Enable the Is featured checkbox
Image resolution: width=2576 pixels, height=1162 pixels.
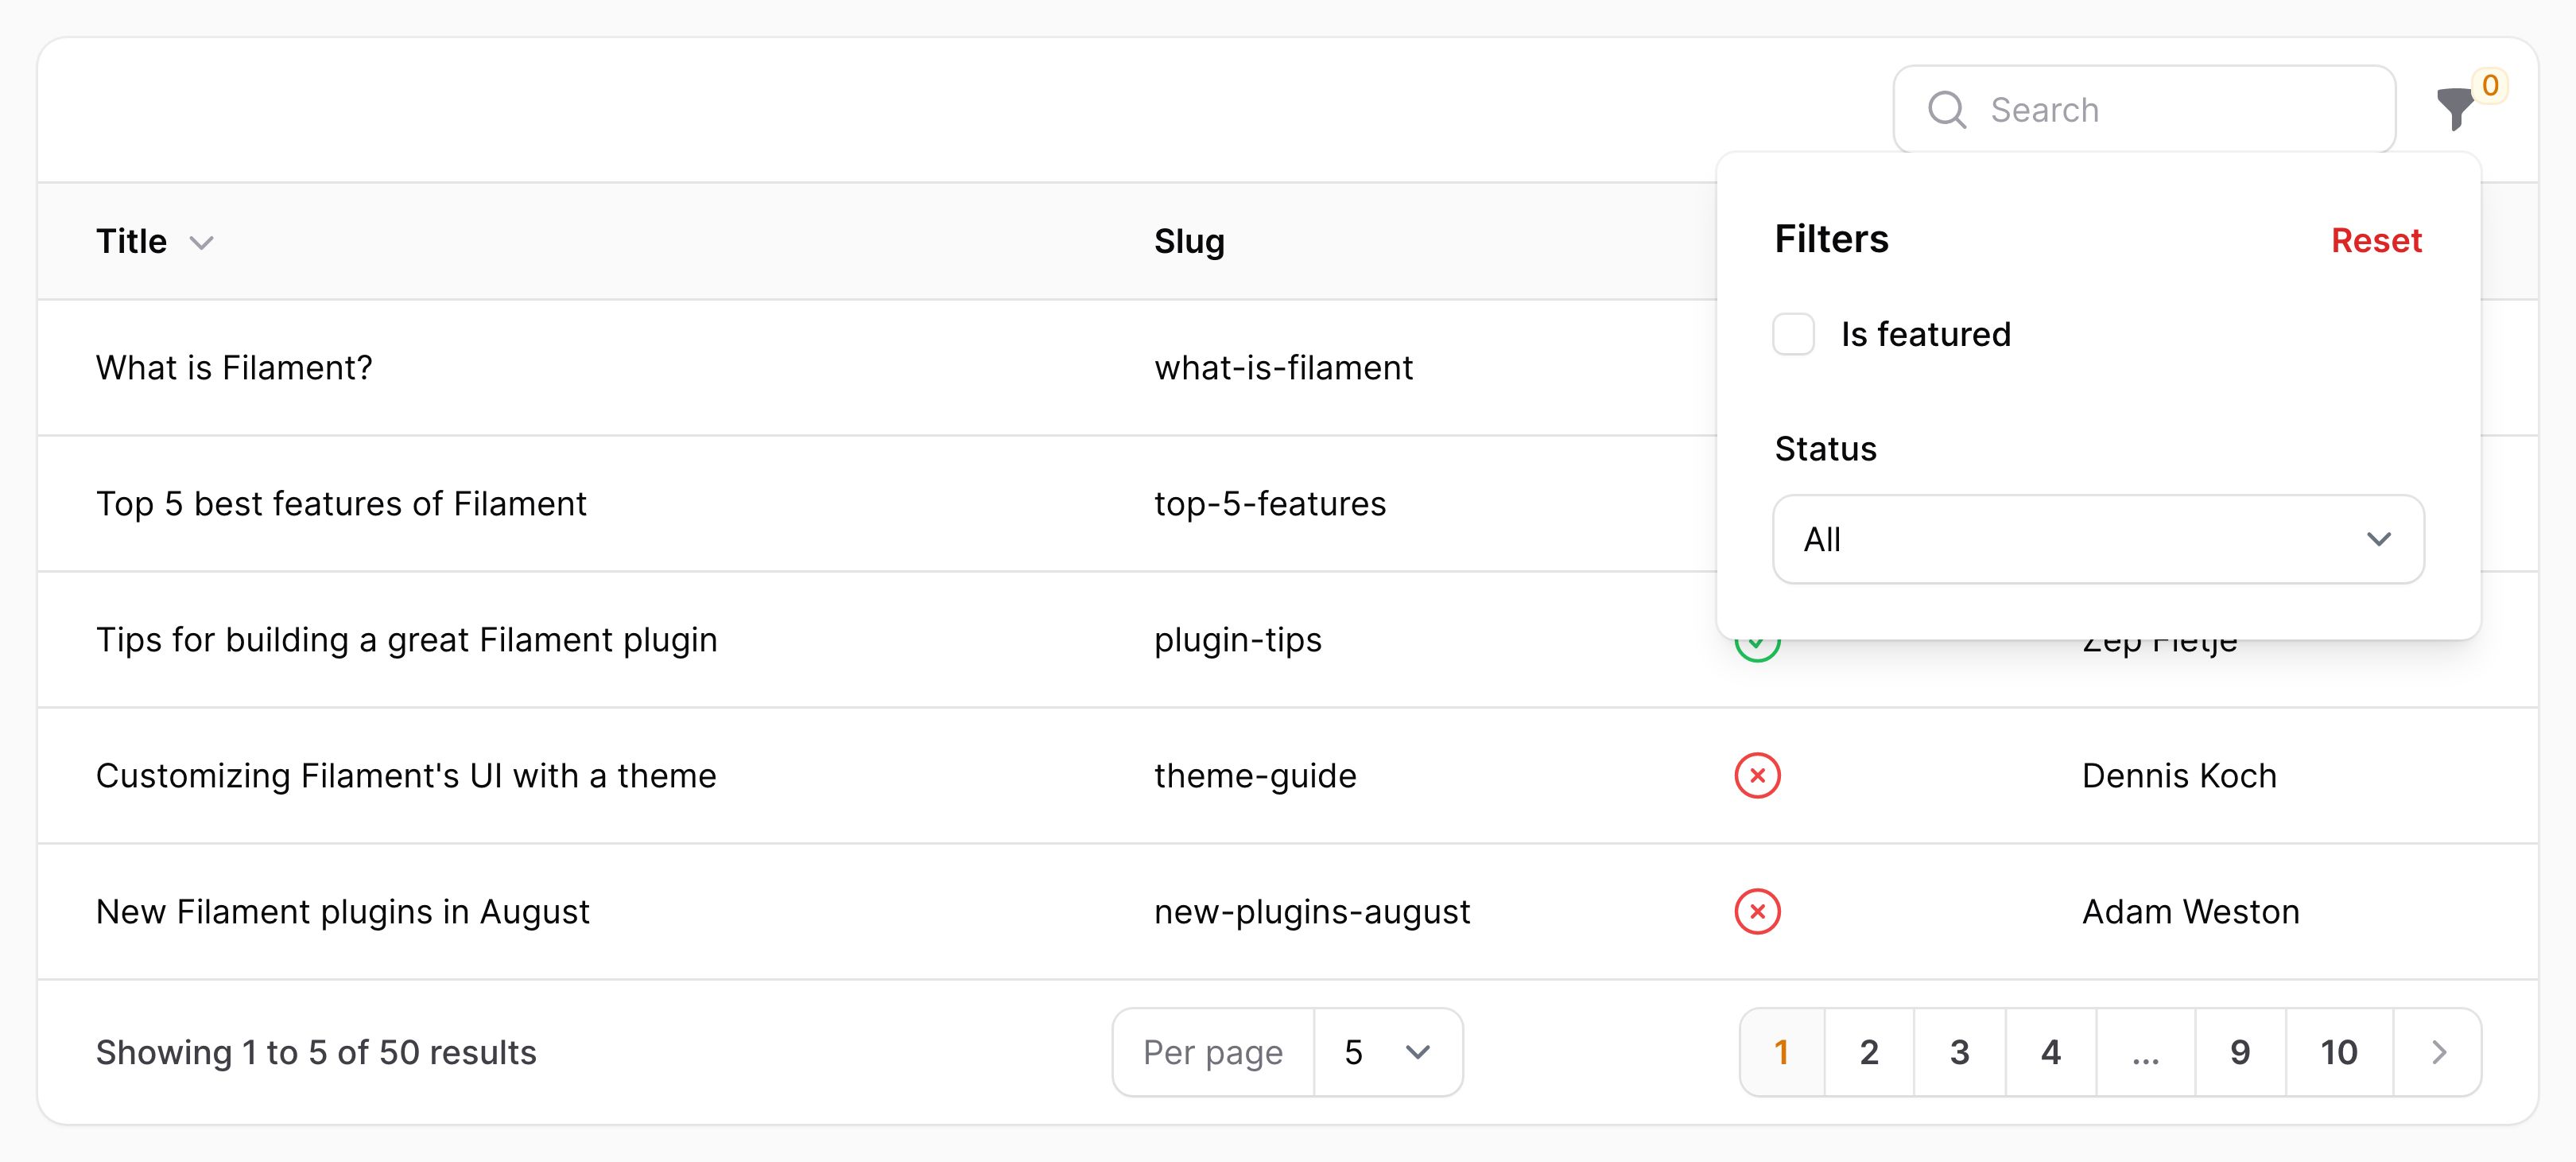click(1793, 334)
